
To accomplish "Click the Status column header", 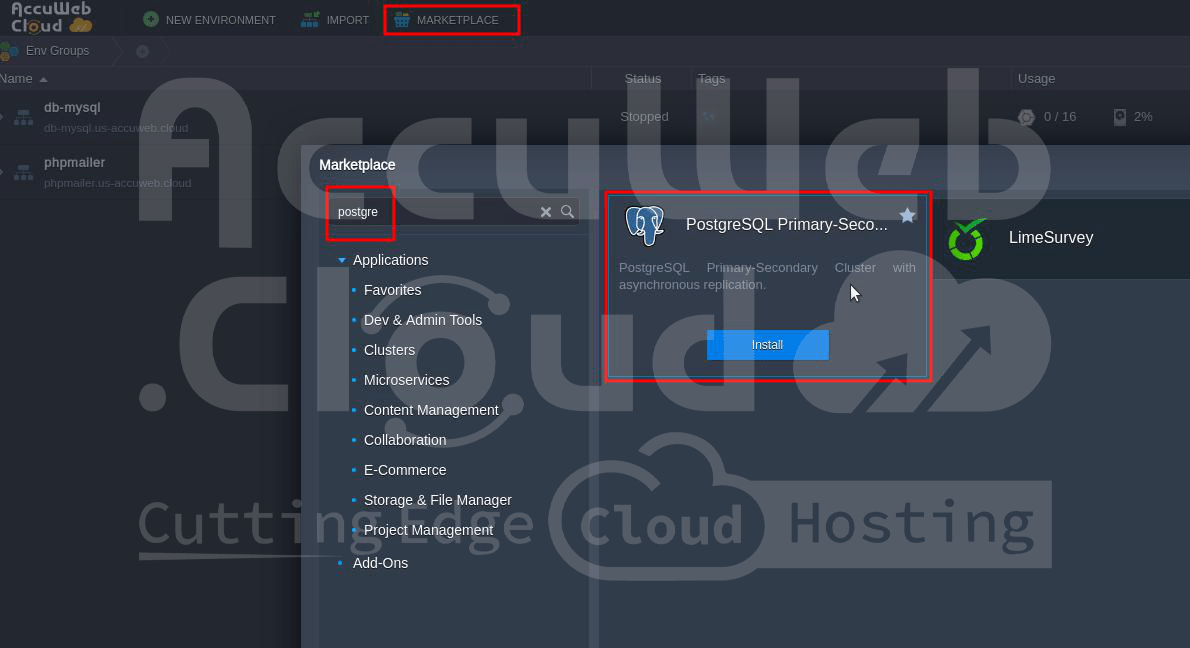I will point(643,79).
